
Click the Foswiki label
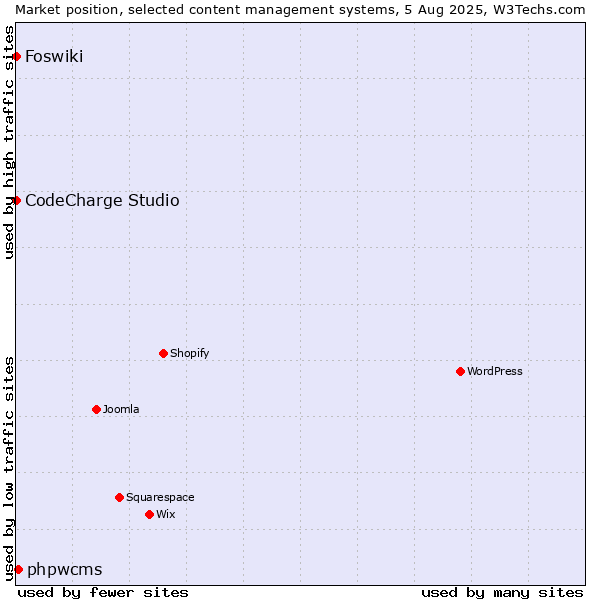tap(54, 57)
